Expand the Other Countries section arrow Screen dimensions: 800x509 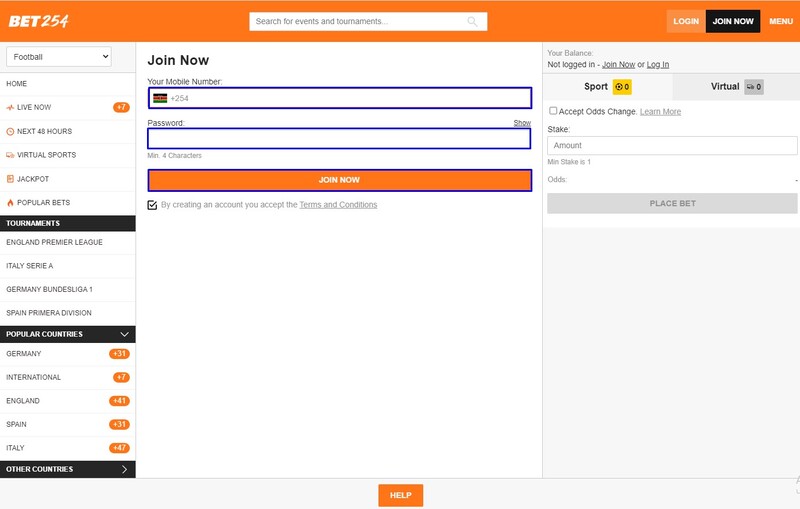[x=124, y=469]
